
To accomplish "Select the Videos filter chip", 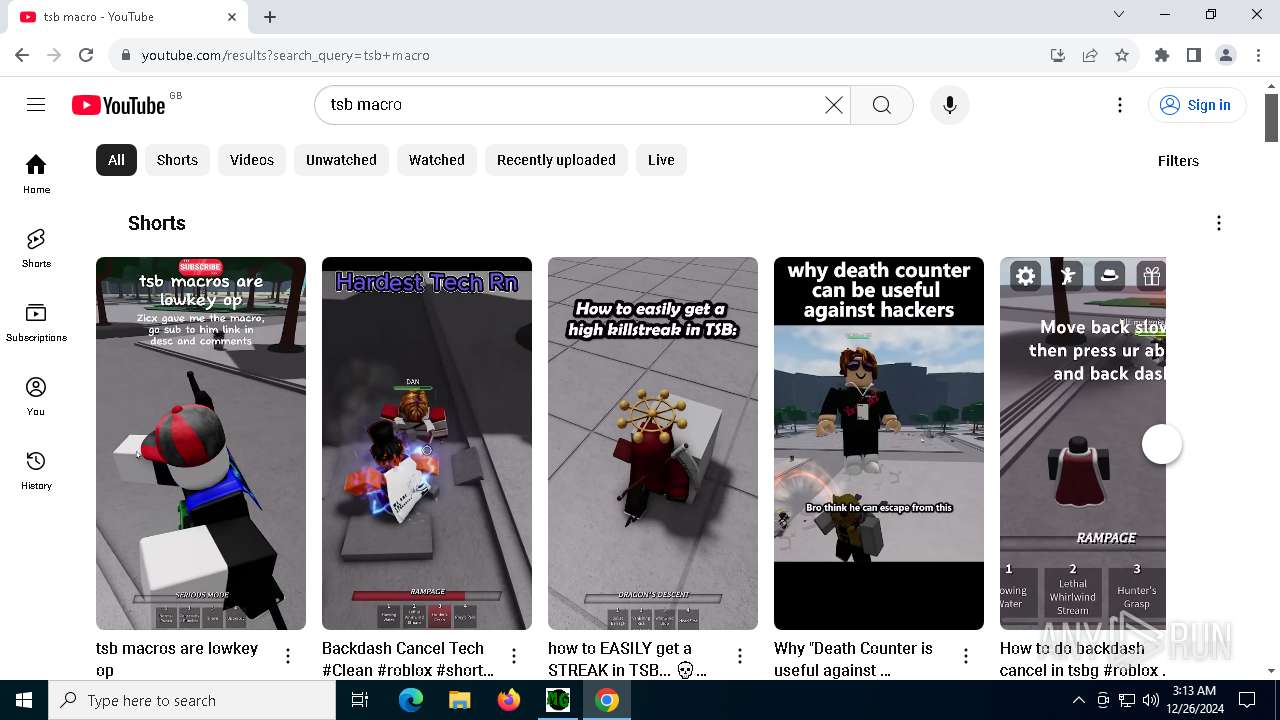I will pos(252,160).
